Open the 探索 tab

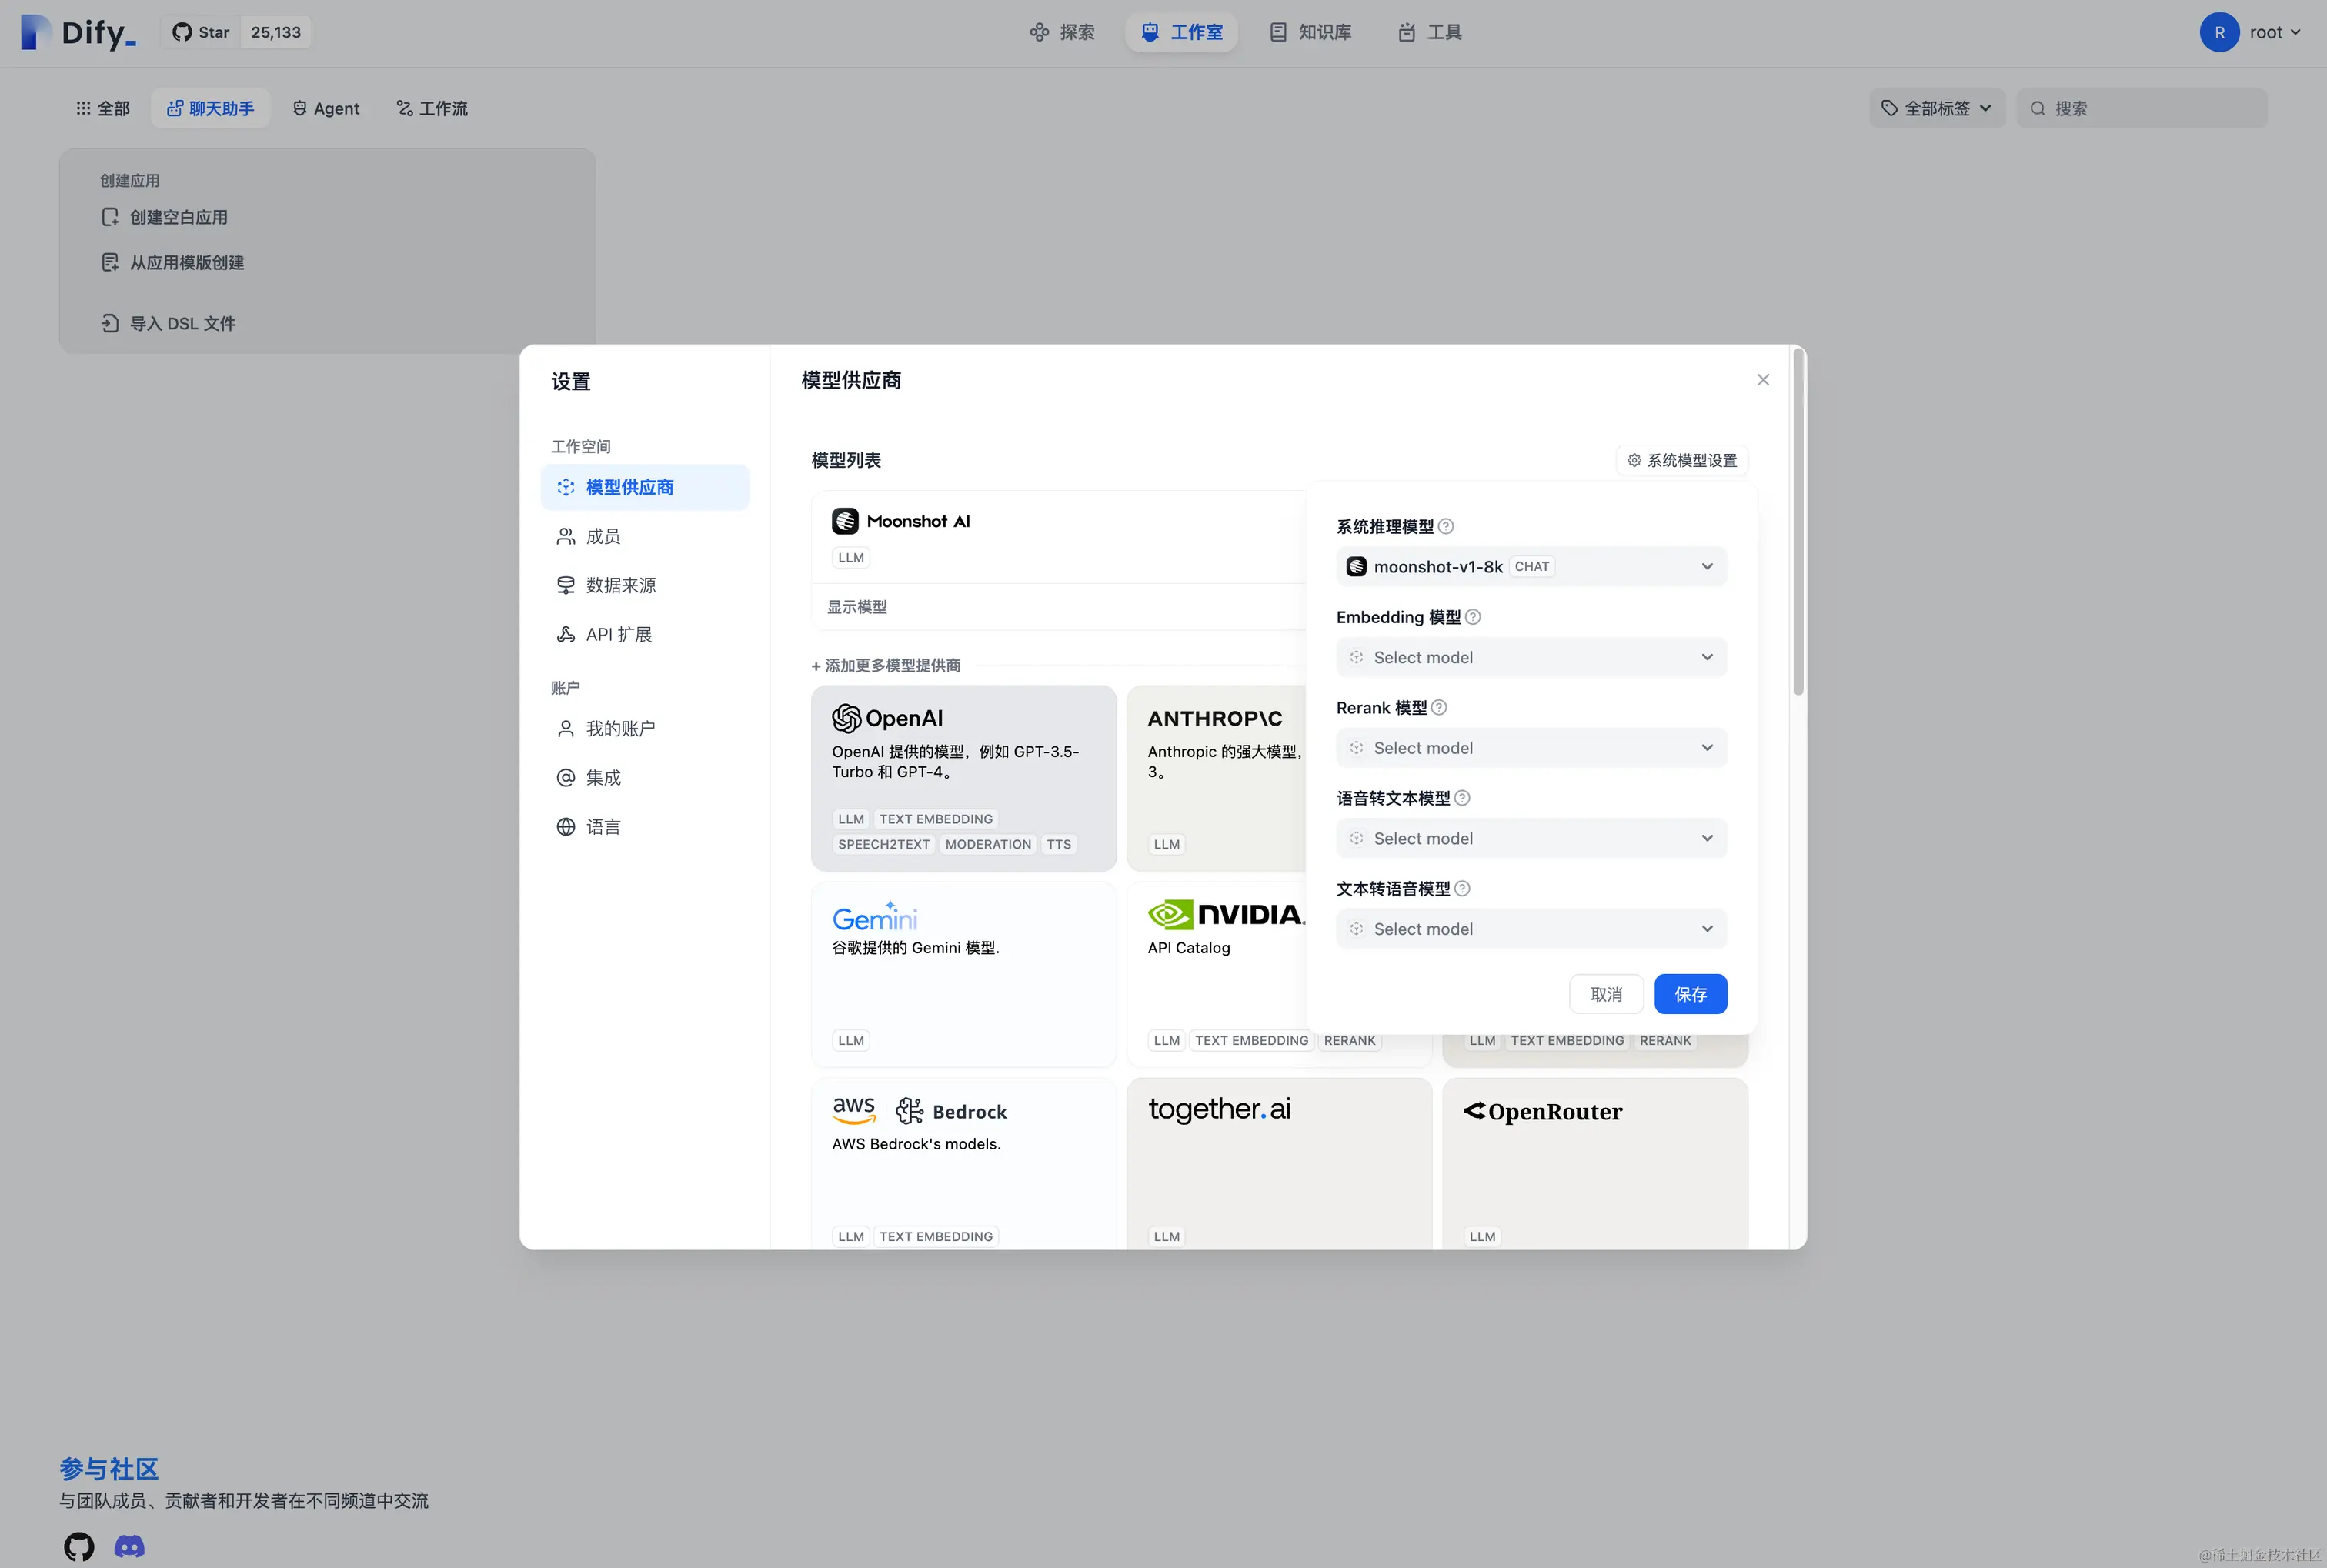[1062, 32]
